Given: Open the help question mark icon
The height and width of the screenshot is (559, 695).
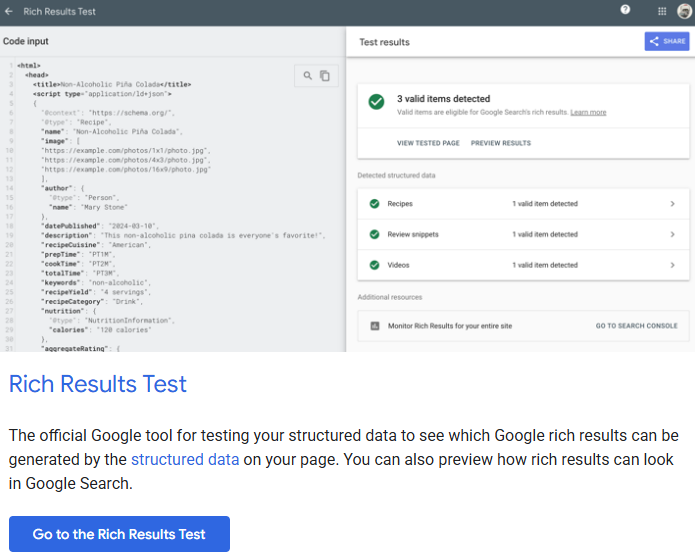Looking at the screenshot, I should click(x=626, y=10).
